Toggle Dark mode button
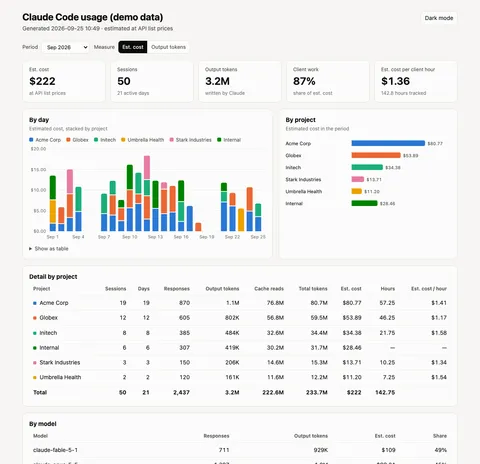The image size is (480, 464). 439,18
